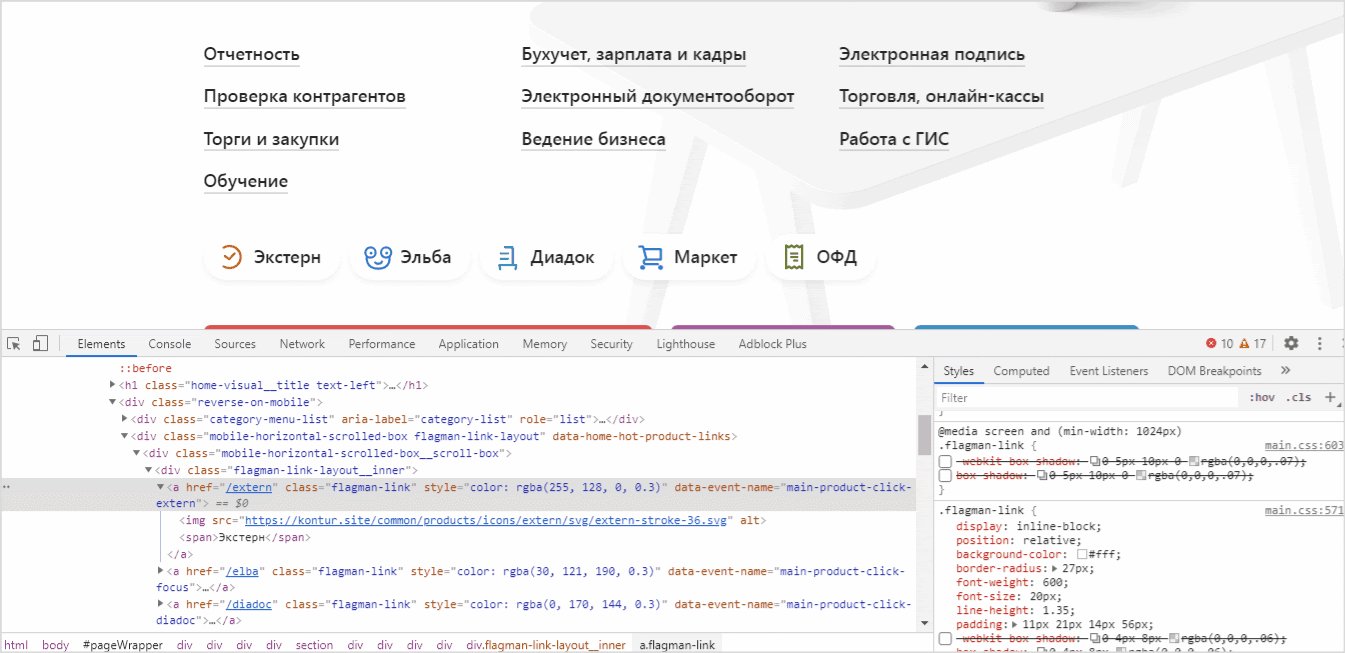This screenshot has width=1345, height=653.
Task: Select the #pageWrapper breadcrumb
Action: click(x=122, y=645)
